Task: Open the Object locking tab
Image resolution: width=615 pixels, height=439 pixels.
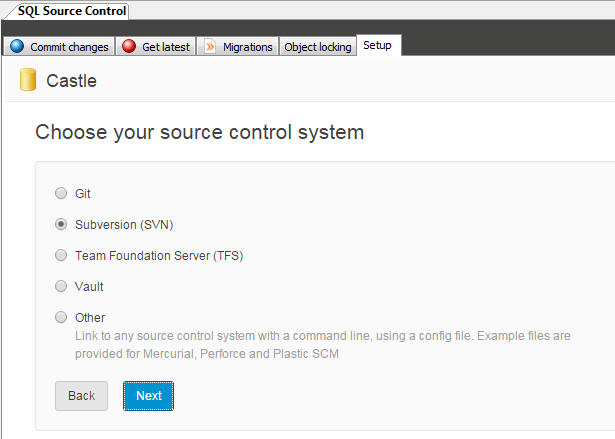Action: pos(318,47)
